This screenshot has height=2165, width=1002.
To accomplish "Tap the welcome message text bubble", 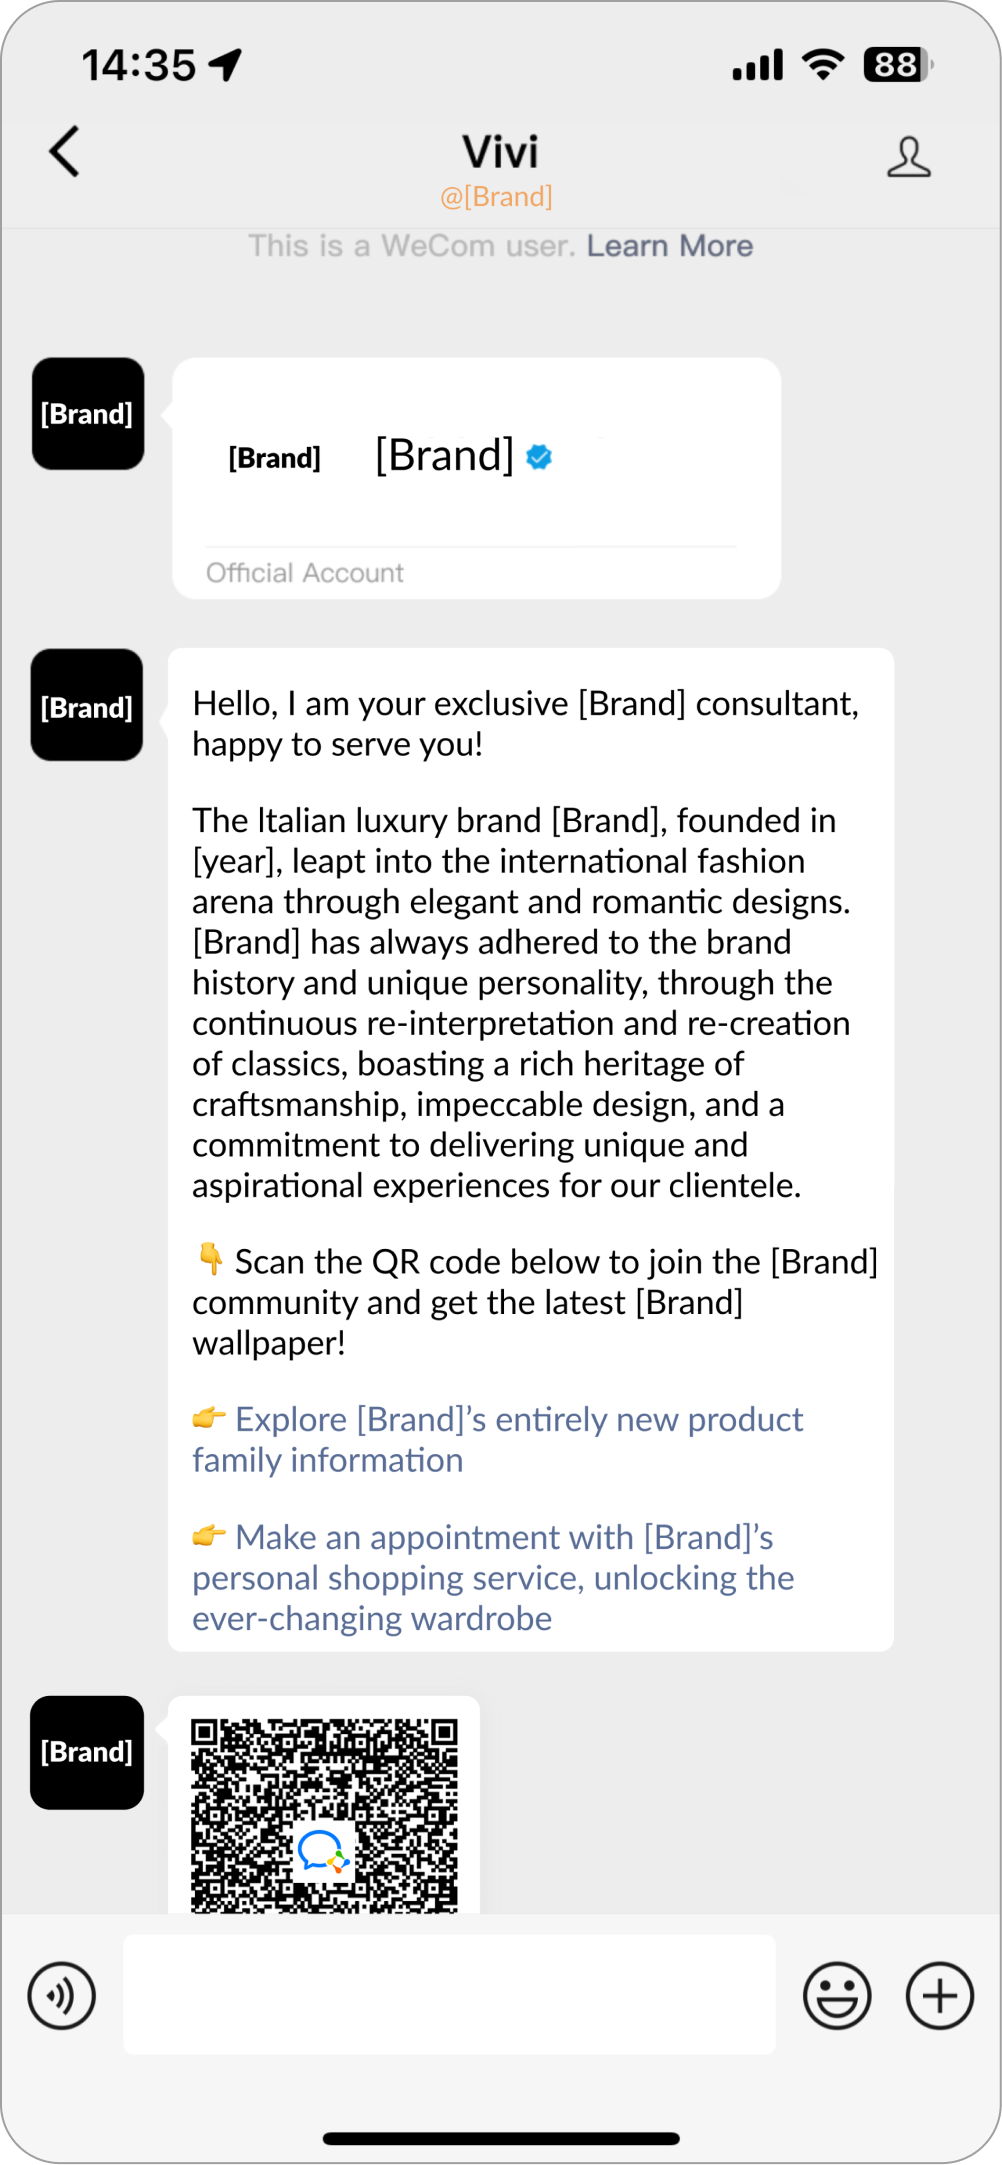I will click(x=530, y=1000).
